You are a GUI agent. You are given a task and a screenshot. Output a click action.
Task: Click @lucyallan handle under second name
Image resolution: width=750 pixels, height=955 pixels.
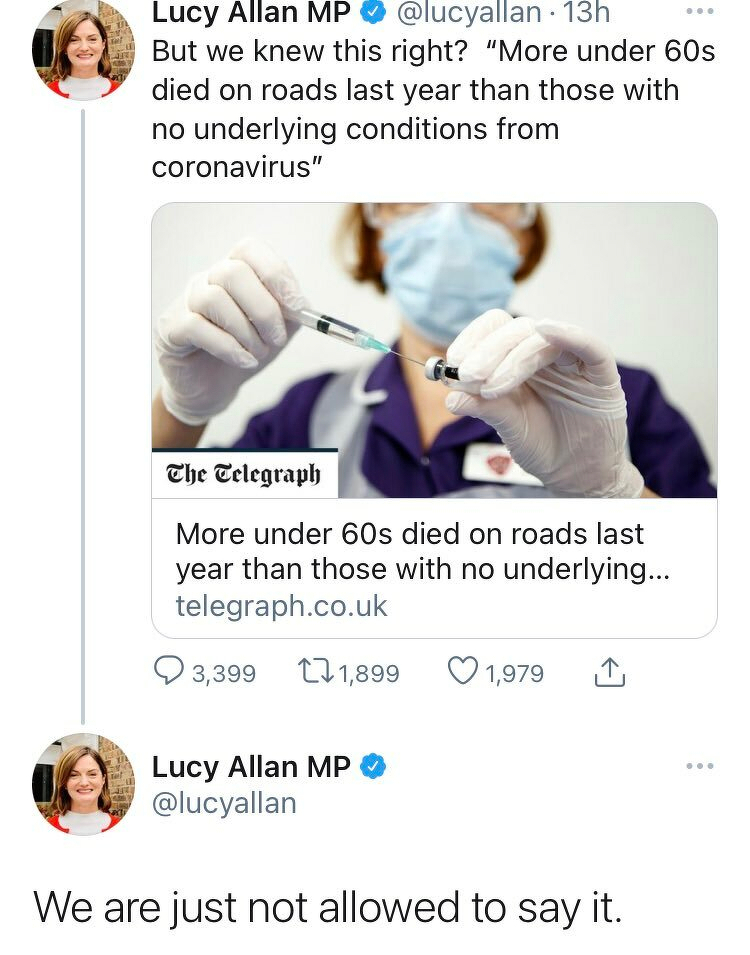(x=223, y=803)
